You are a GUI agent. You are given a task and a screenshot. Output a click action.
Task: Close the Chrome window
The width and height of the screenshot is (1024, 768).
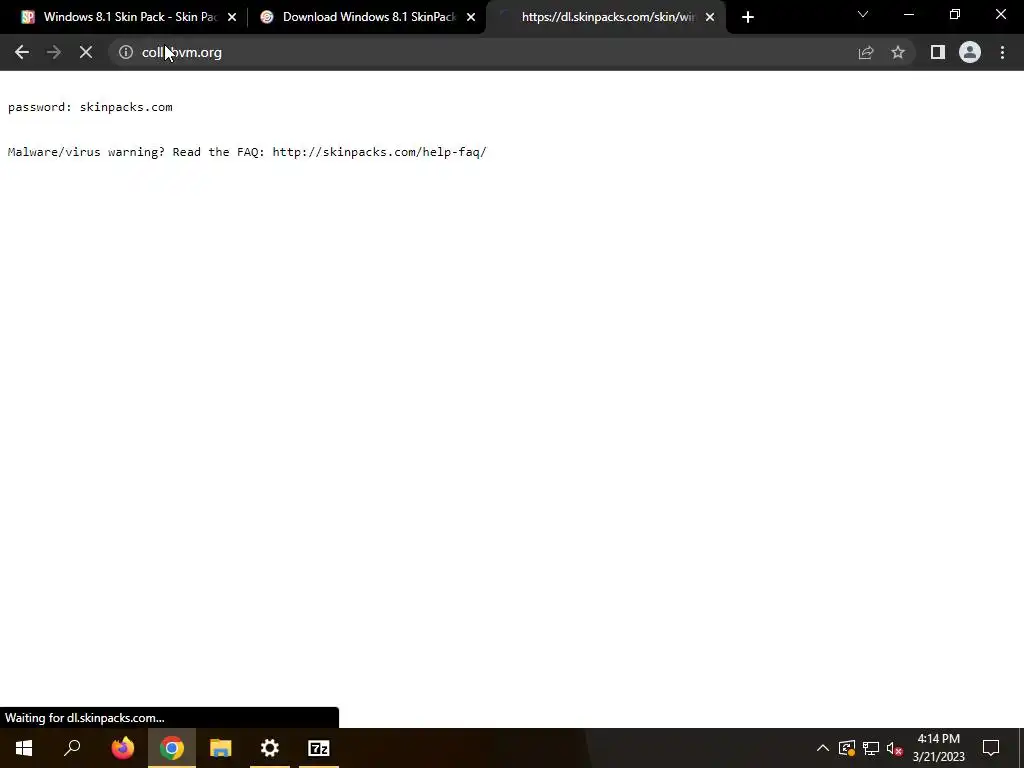[x=1000, y=14]
